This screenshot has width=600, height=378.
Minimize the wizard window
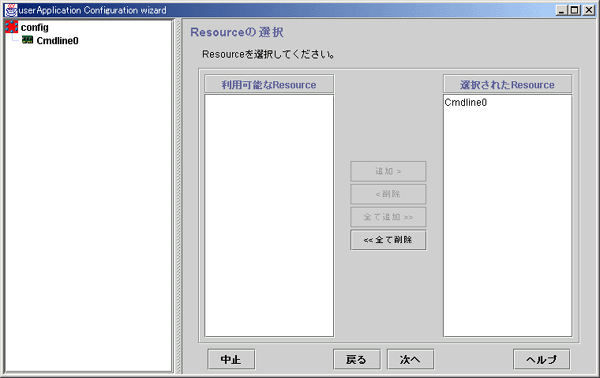coord(561,10)
